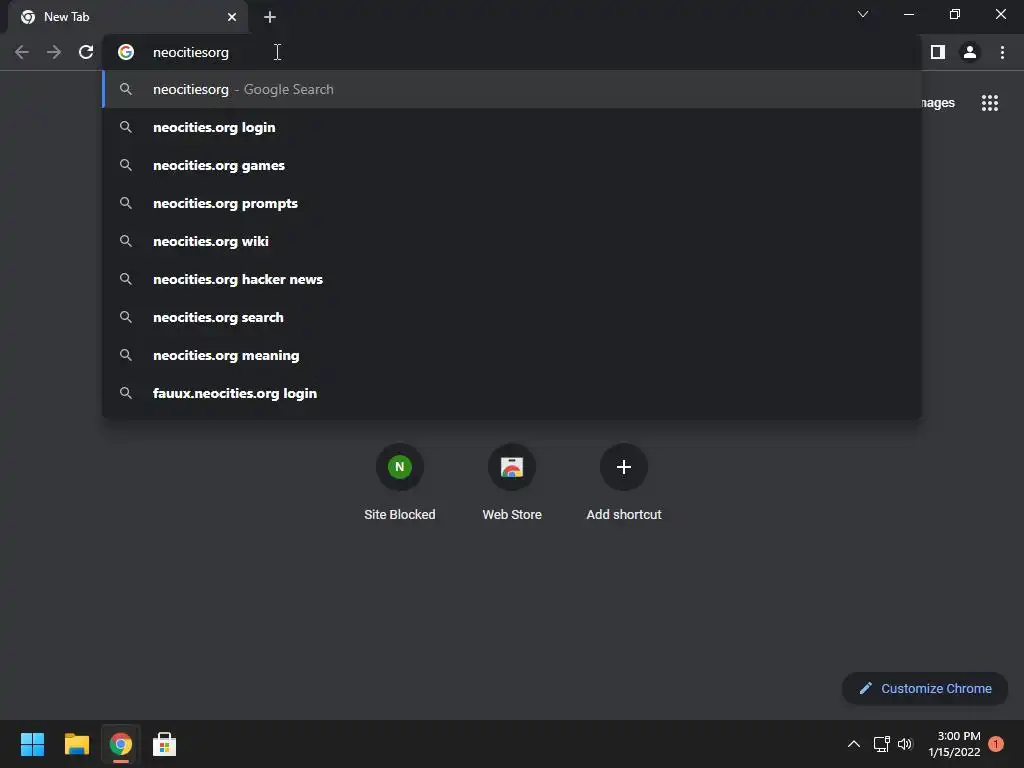Go back using the back arrow
1024x768 pixels.
(22, 52)
